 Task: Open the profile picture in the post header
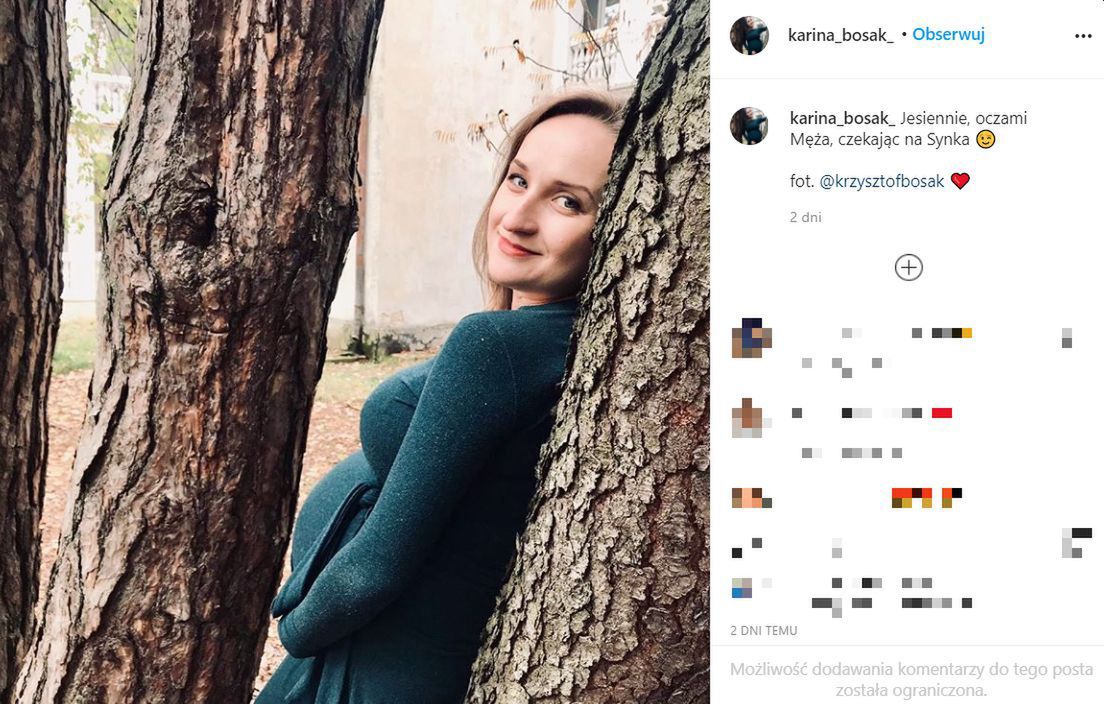pyautogui.click(x=749, y=35)
